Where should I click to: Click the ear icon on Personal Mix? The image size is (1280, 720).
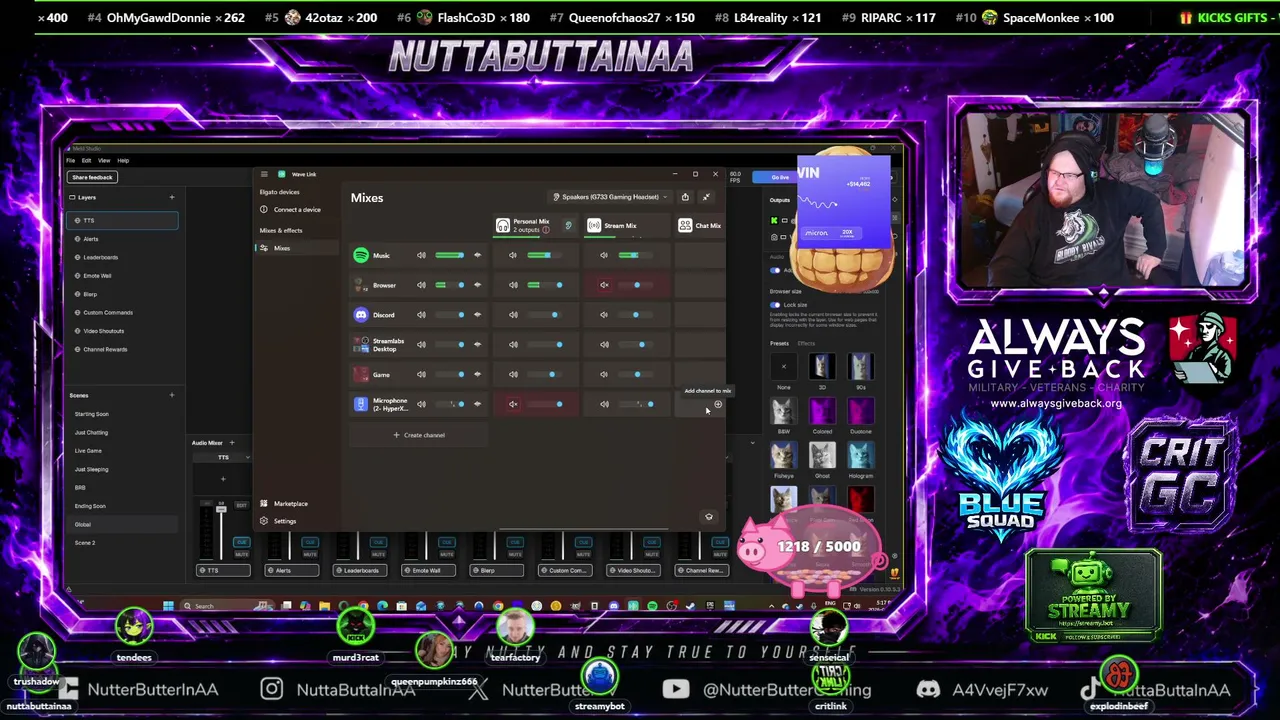click(x=568, y=226)
